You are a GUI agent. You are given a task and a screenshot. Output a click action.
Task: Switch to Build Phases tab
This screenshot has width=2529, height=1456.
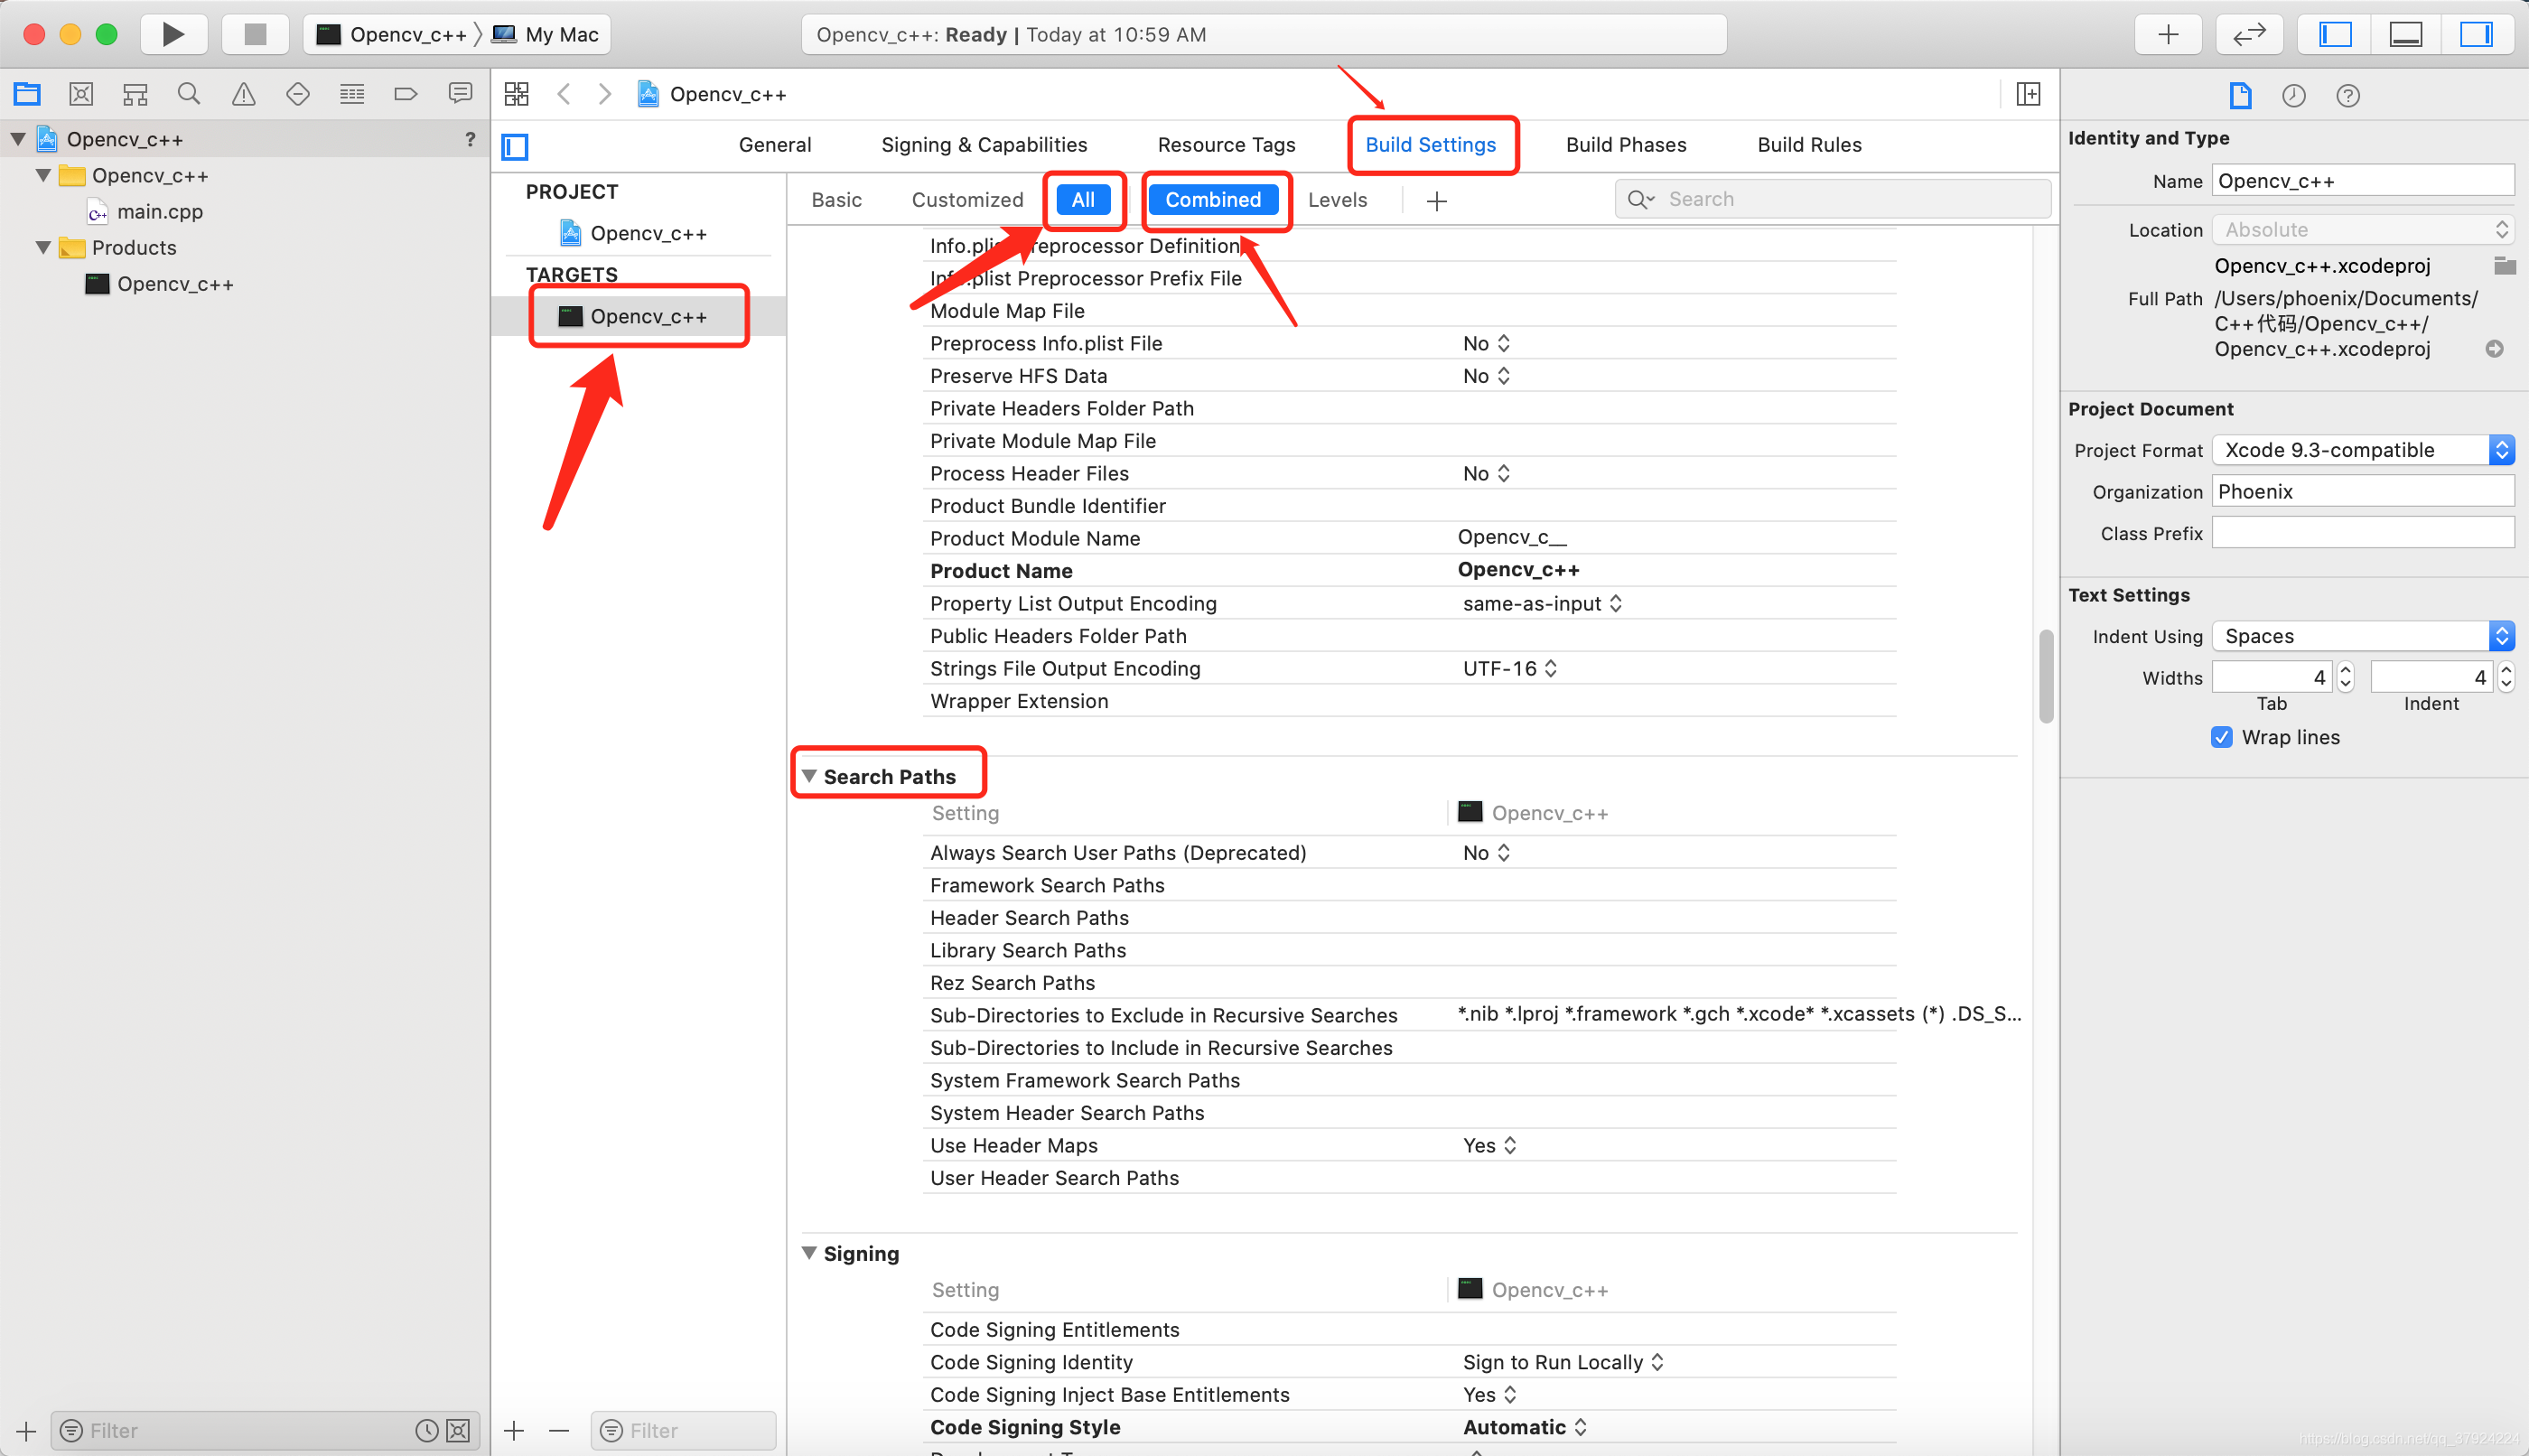(x=1626, y=145)
